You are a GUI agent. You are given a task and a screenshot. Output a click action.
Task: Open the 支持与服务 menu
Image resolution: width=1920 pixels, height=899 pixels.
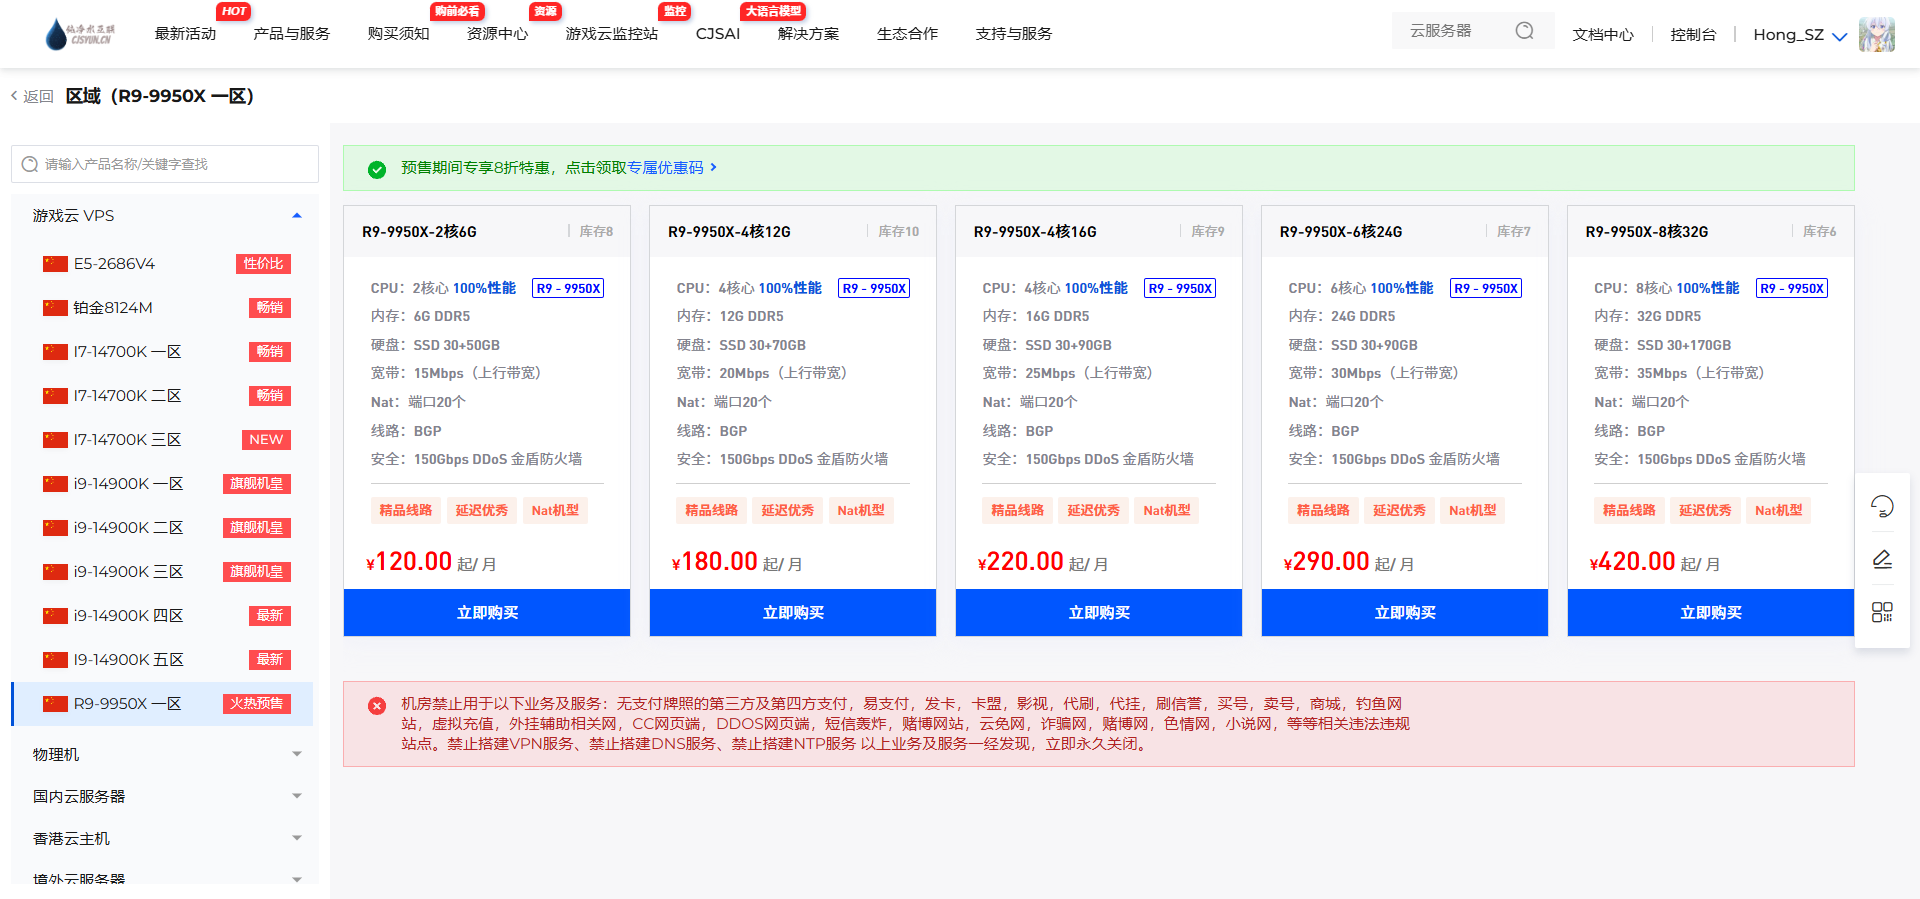[x=1013, y=34]
